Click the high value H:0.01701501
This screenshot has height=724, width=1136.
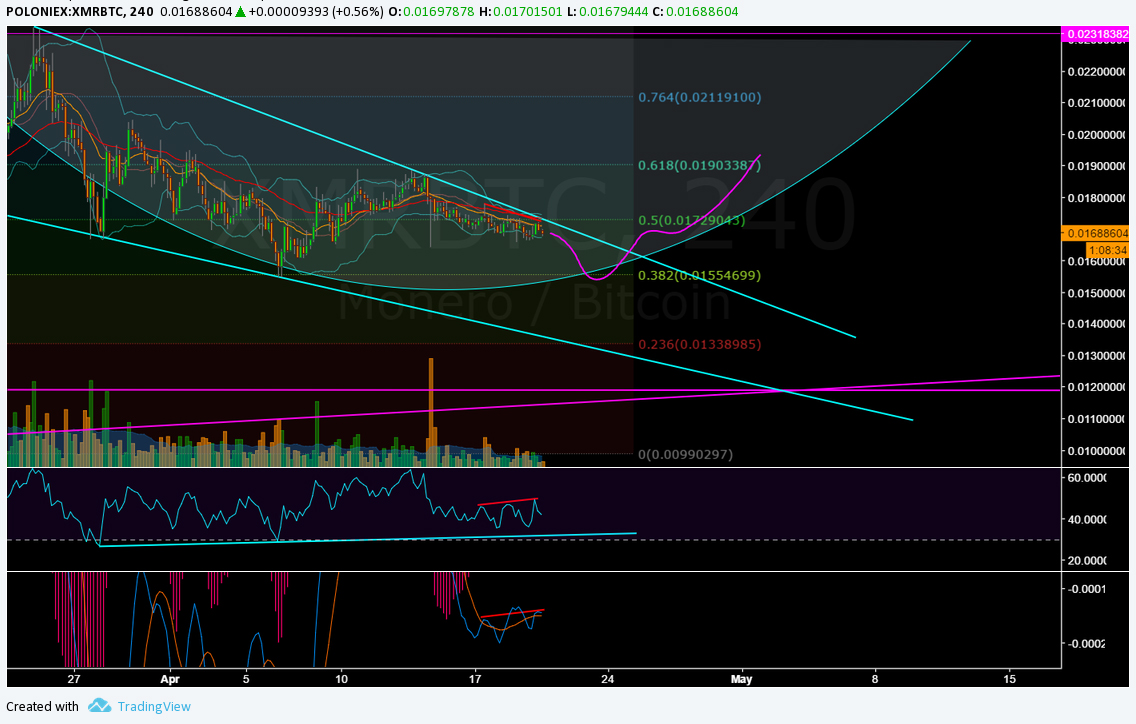(x=520, y=12)
